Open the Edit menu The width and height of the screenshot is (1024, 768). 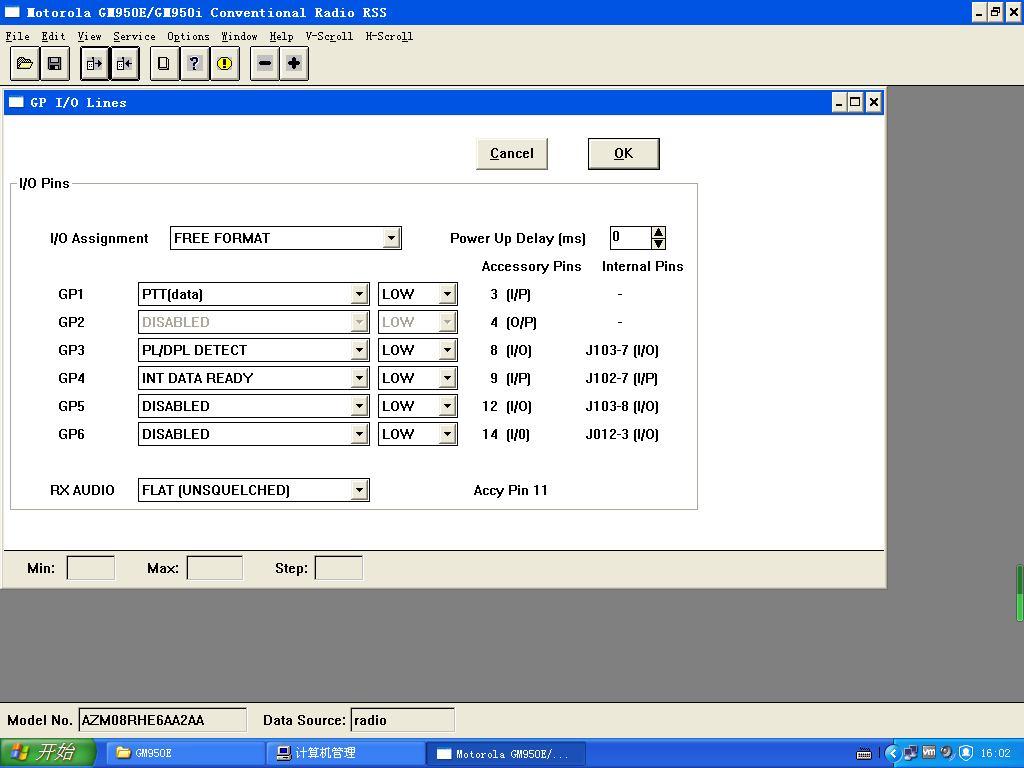[x=54, y=37]
